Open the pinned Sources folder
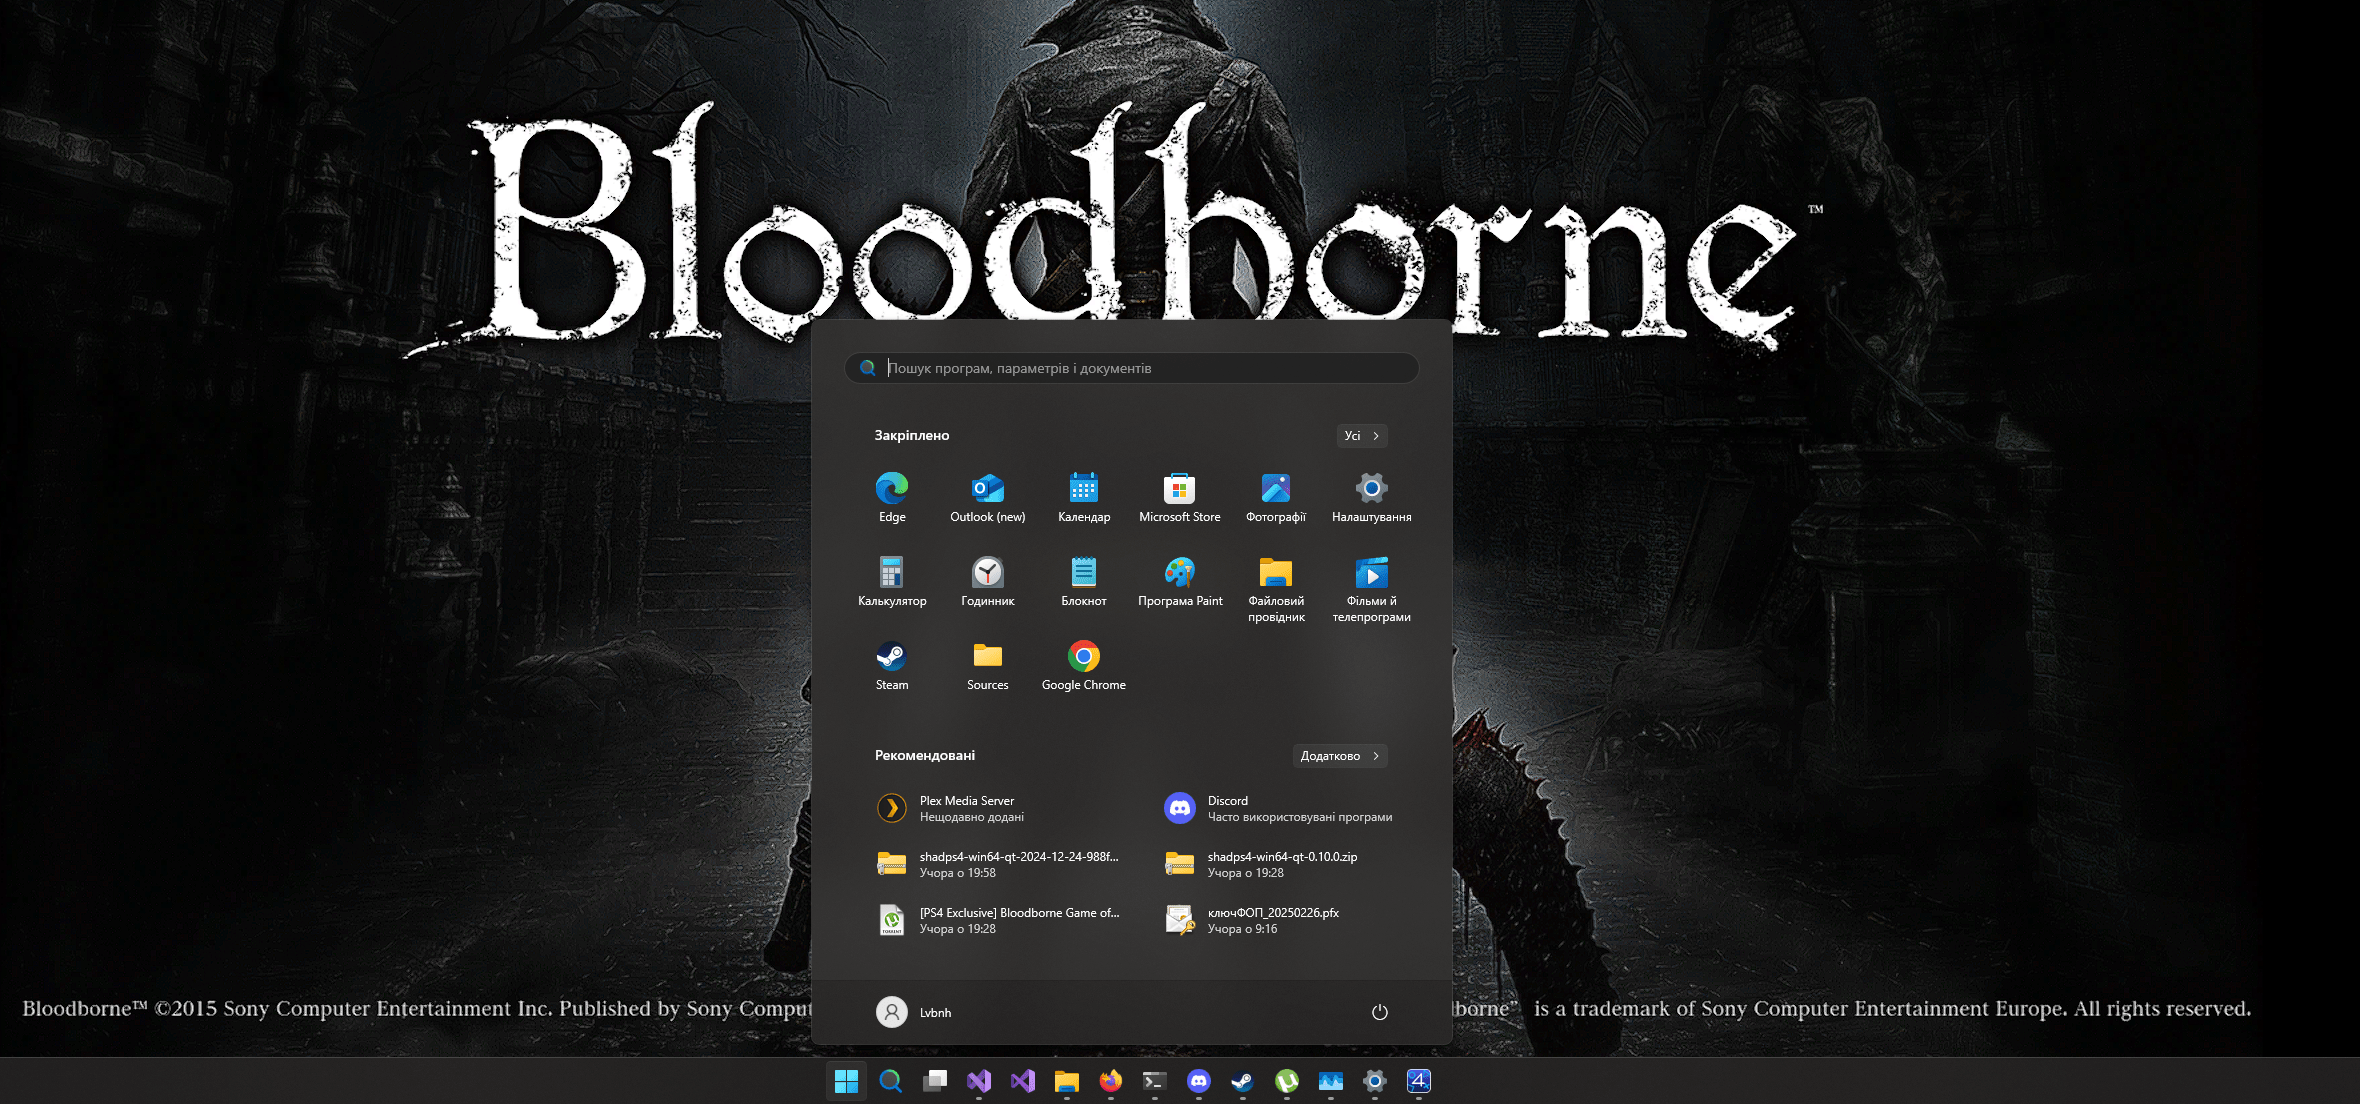 (988, 666)
